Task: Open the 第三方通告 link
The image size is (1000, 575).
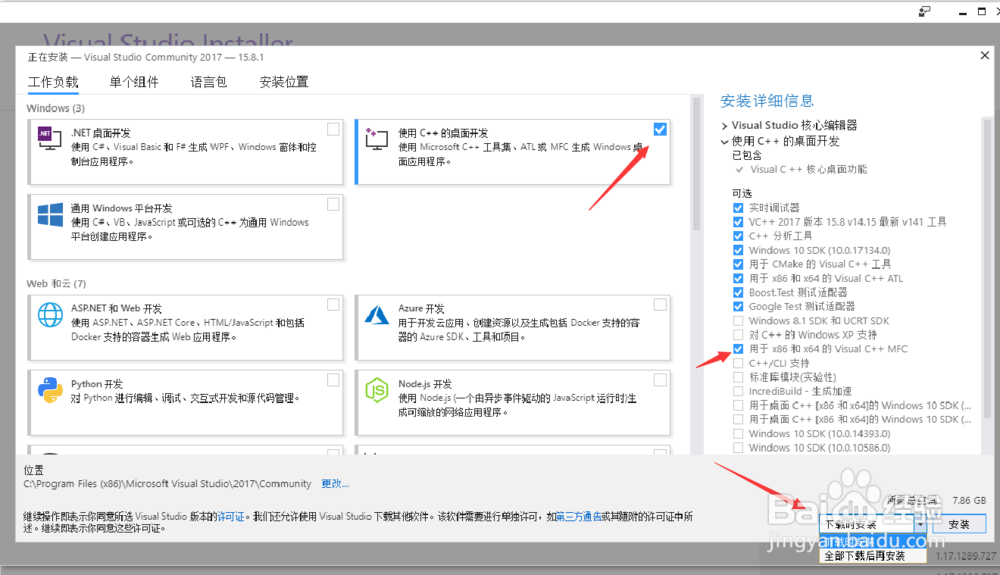Action: (578, 516)
